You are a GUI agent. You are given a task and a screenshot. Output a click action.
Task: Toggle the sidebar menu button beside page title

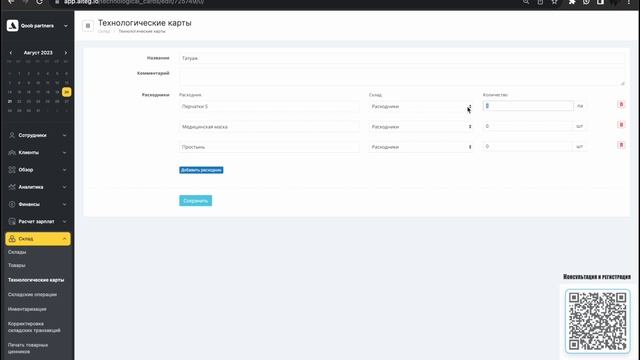click(x=88, y=26)
